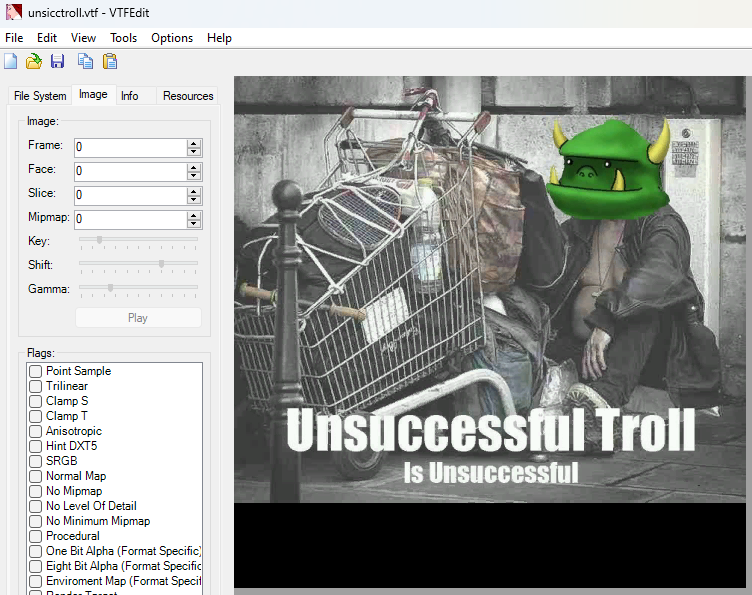Decrease the Face value with down arrow
752x595 pixels.
tap(194, 175)
